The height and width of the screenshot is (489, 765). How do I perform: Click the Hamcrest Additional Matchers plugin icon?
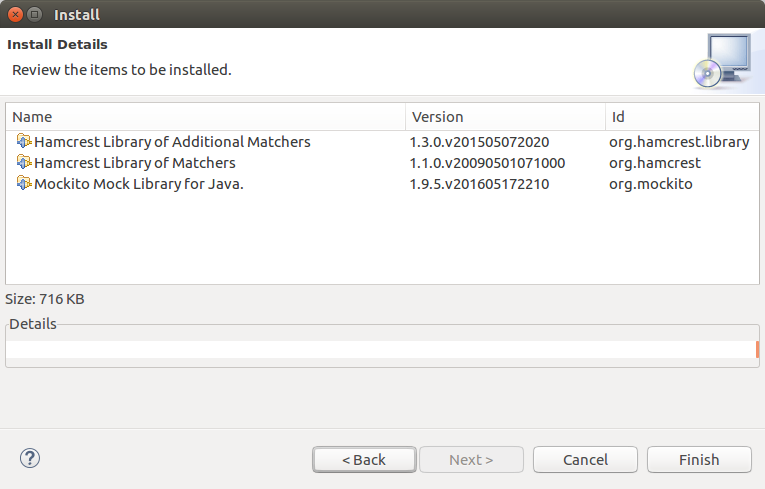(x=24, y=142)
